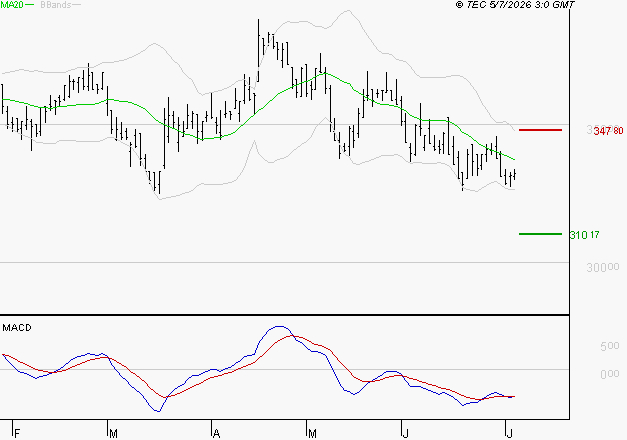Screen dimensions: 627x440
Task: Click the MA20 legend label
Action: (12, 5)
